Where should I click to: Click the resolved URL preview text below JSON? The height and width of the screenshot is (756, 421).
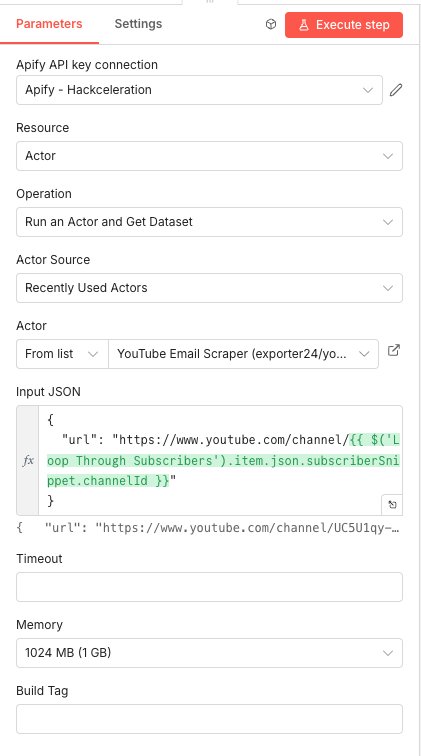click(208, 528)
